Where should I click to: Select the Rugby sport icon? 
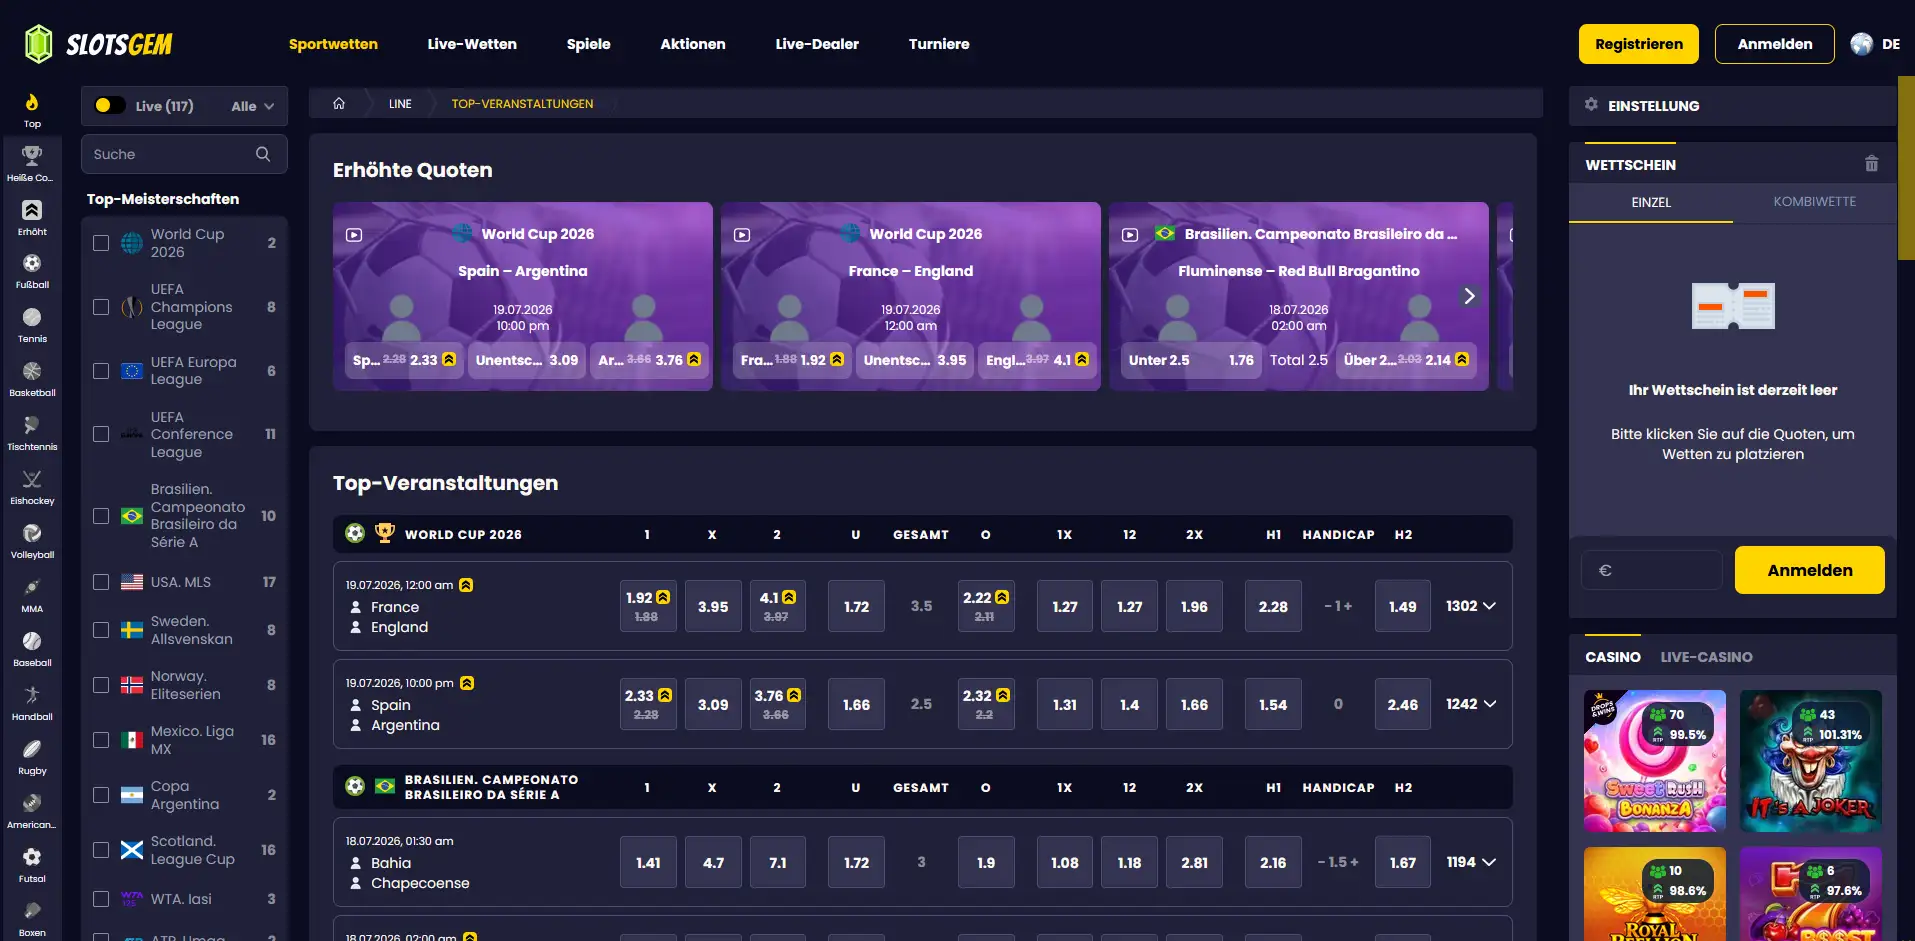coord(32,749)
